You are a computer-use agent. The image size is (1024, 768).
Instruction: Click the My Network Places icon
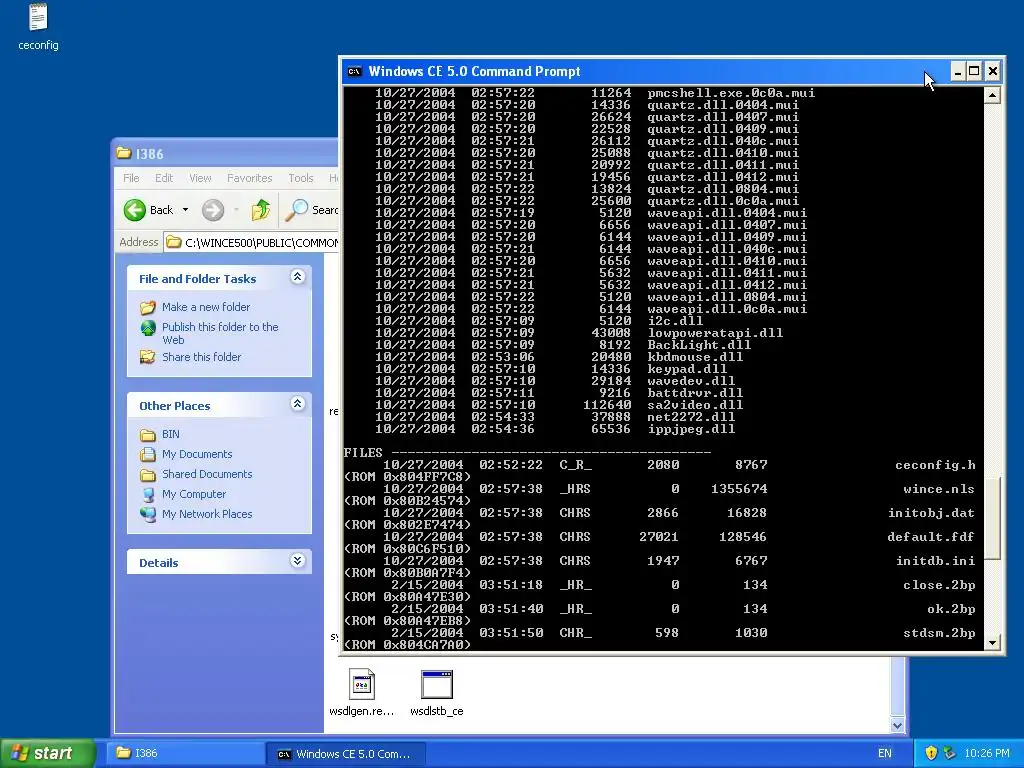[x=148, y=515]
